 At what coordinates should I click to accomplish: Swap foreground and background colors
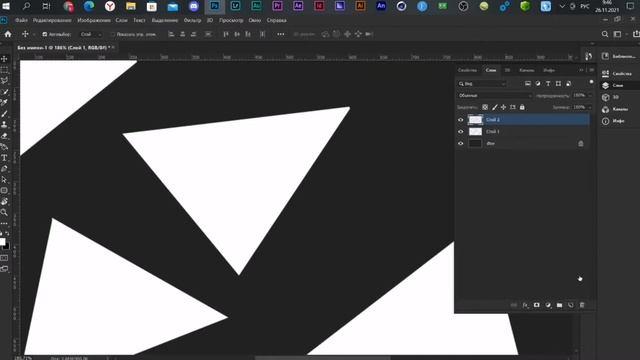tap(7, 233)
